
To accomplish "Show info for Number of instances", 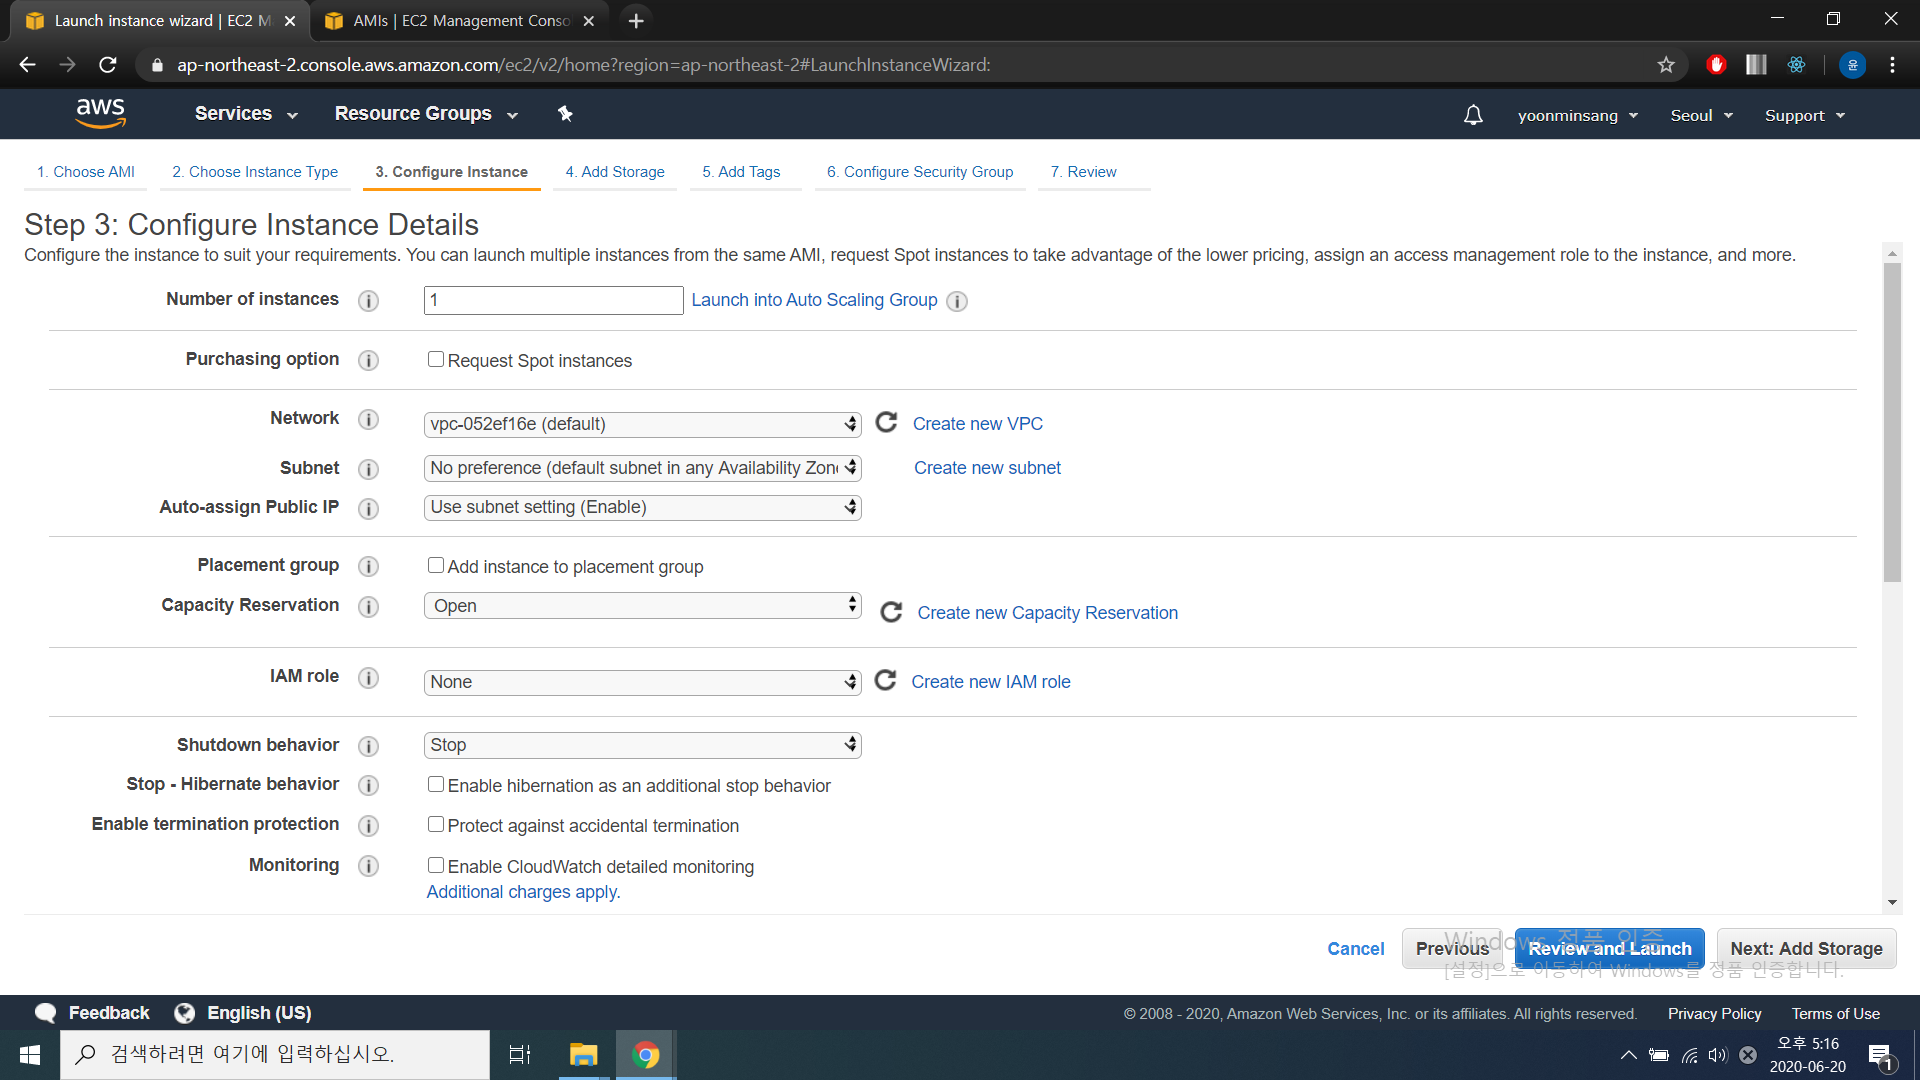I will (x=368, y=300).
